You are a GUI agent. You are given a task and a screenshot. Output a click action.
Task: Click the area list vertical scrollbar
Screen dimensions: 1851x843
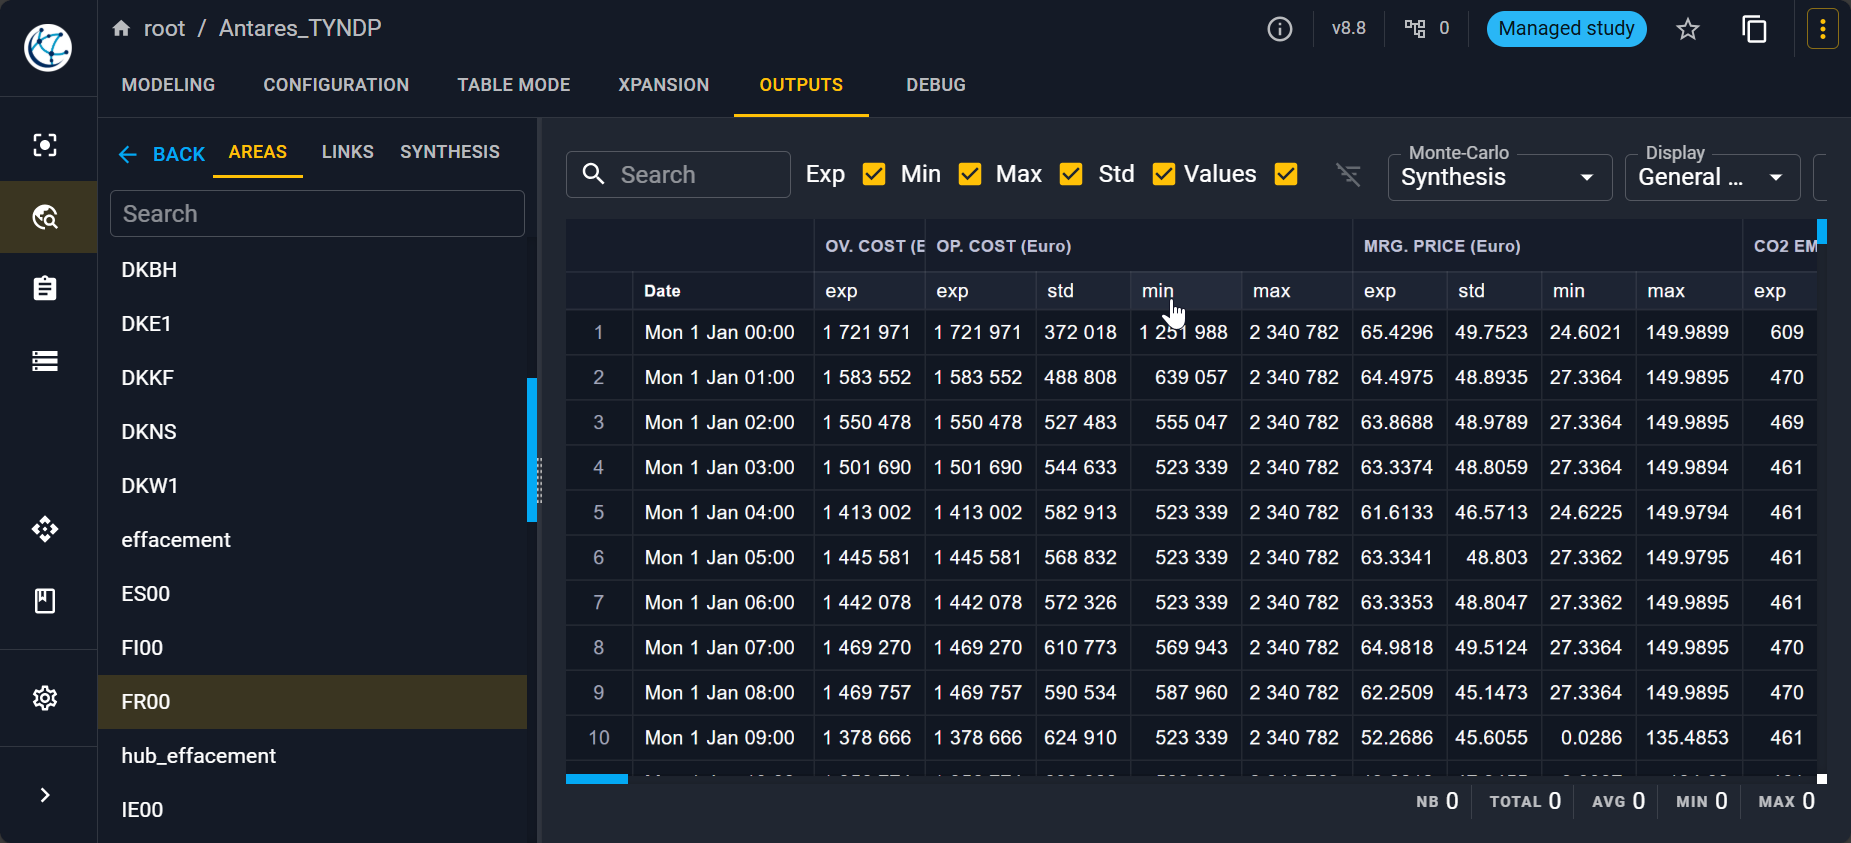coord(532,450)
